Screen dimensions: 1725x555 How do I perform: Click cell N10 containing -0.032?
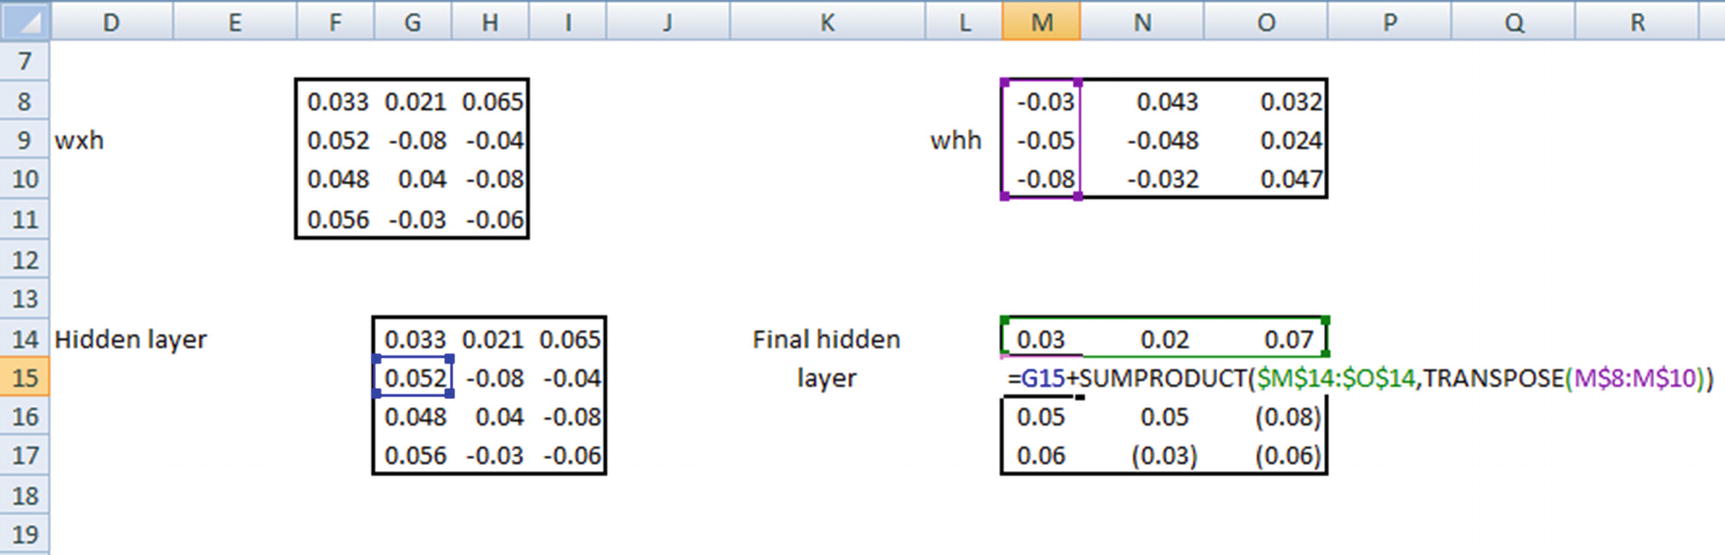pyautogui.click(x=1142, y=179)
